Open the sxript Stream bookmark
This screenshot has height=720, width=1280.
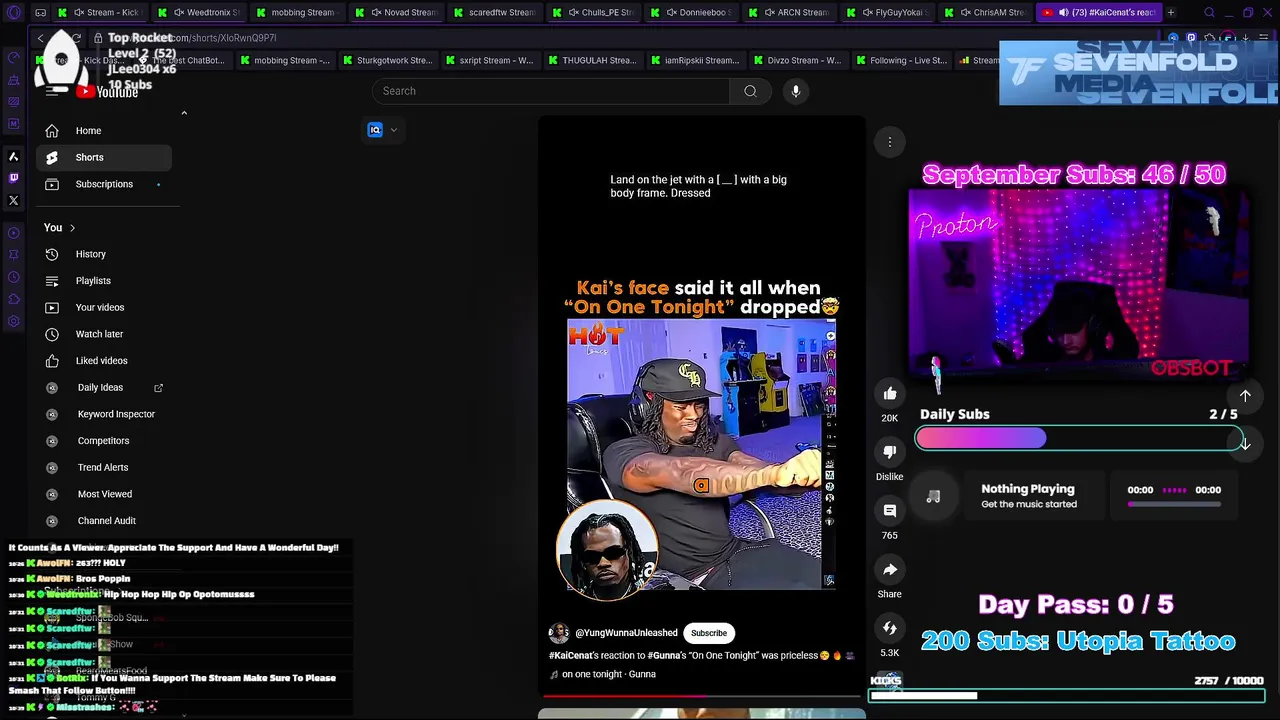[x=489, y=60]
